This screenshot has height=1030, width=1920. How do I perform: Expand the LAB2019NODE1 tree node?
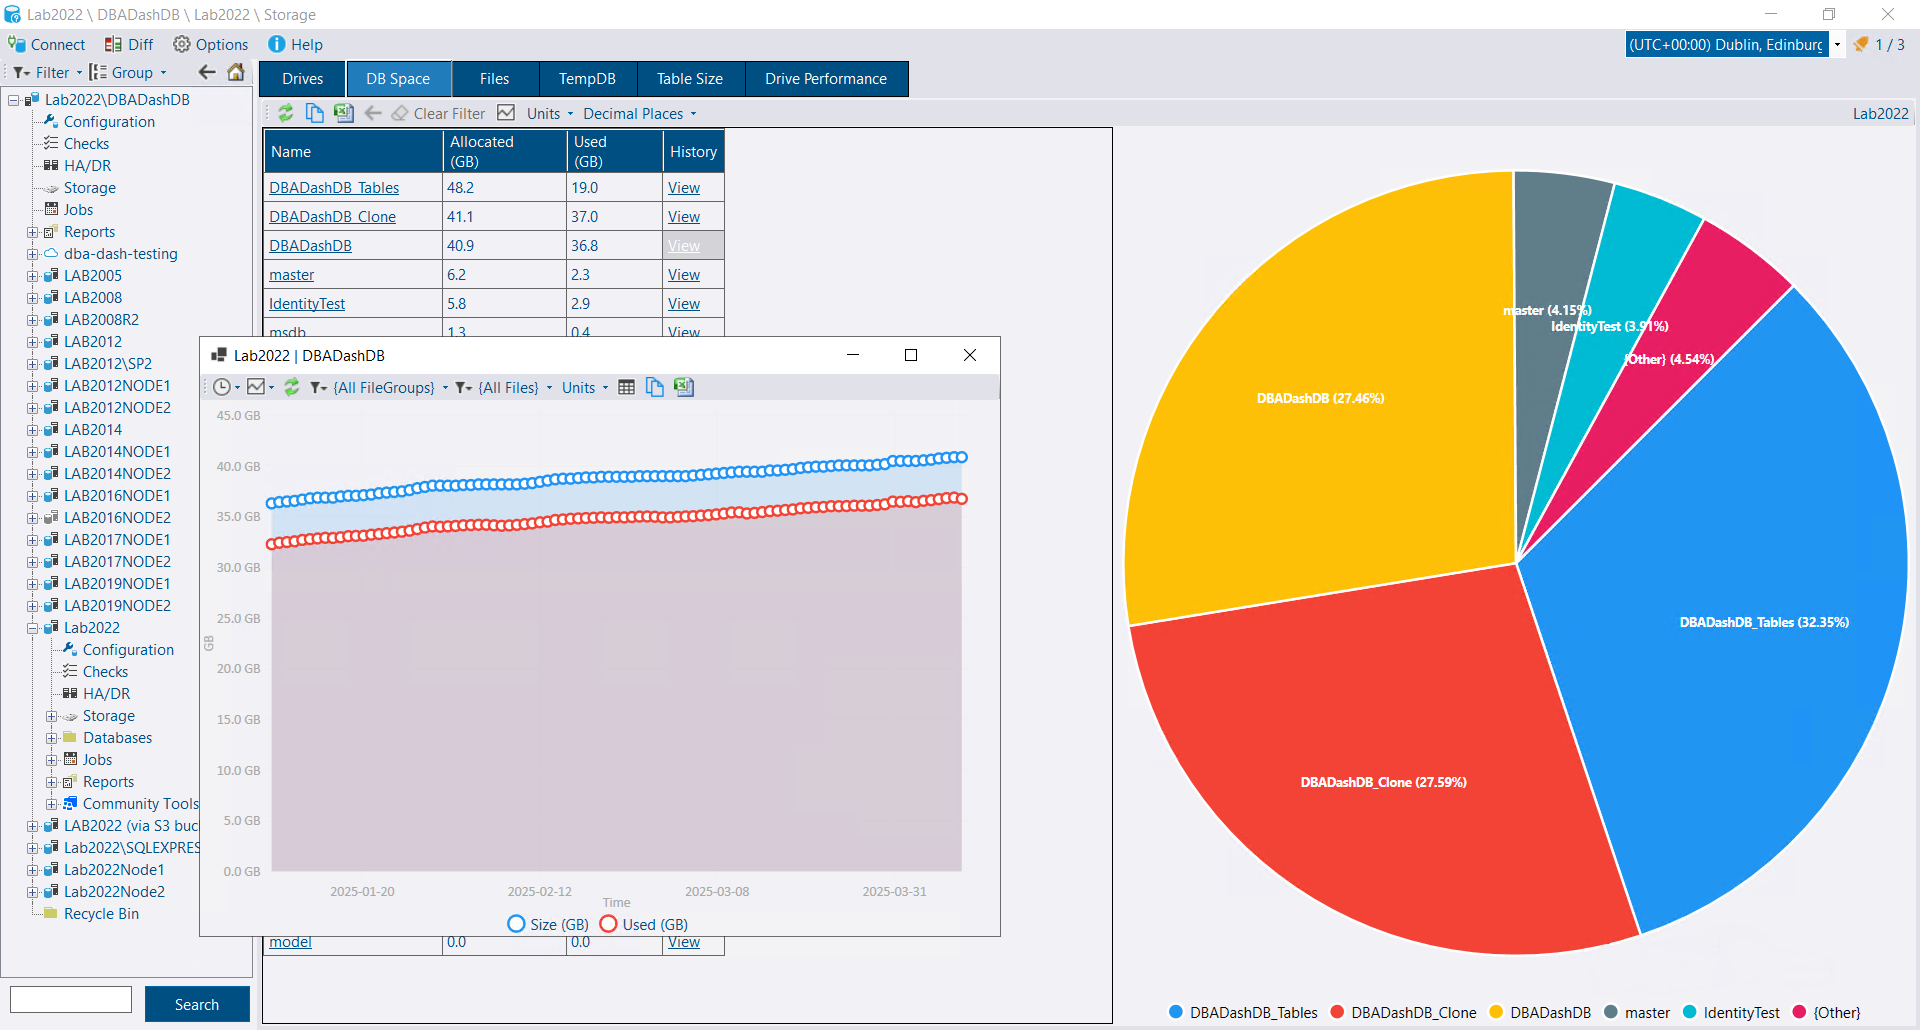(x=32, y=584)
